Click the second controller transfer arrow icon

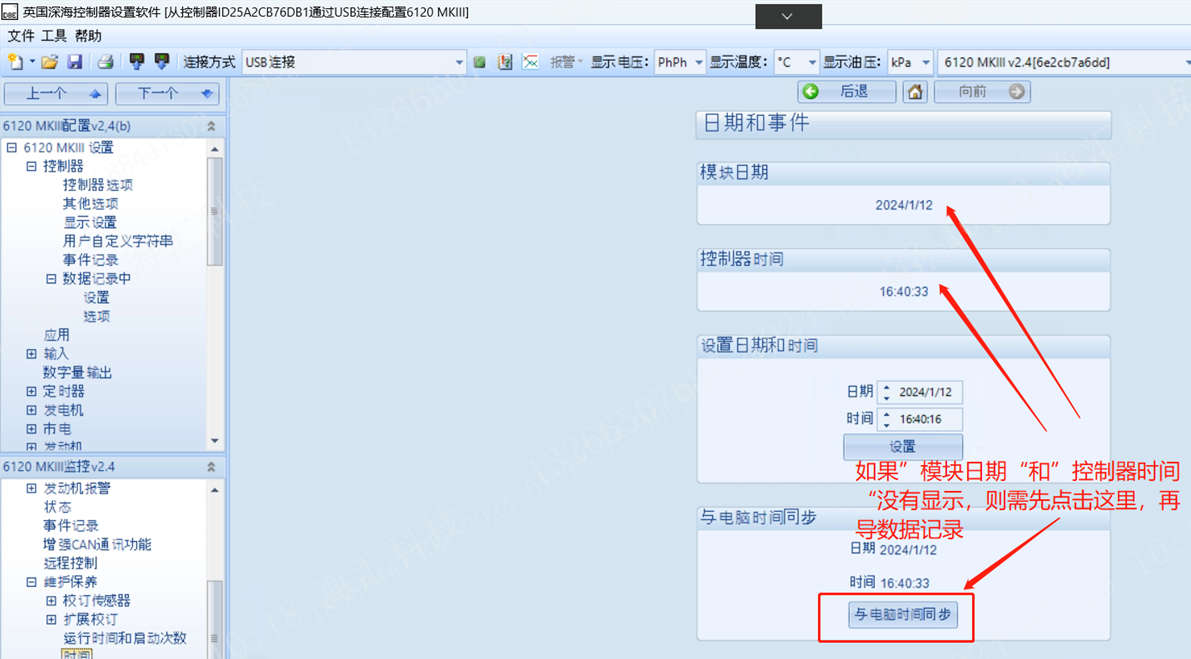162,62
